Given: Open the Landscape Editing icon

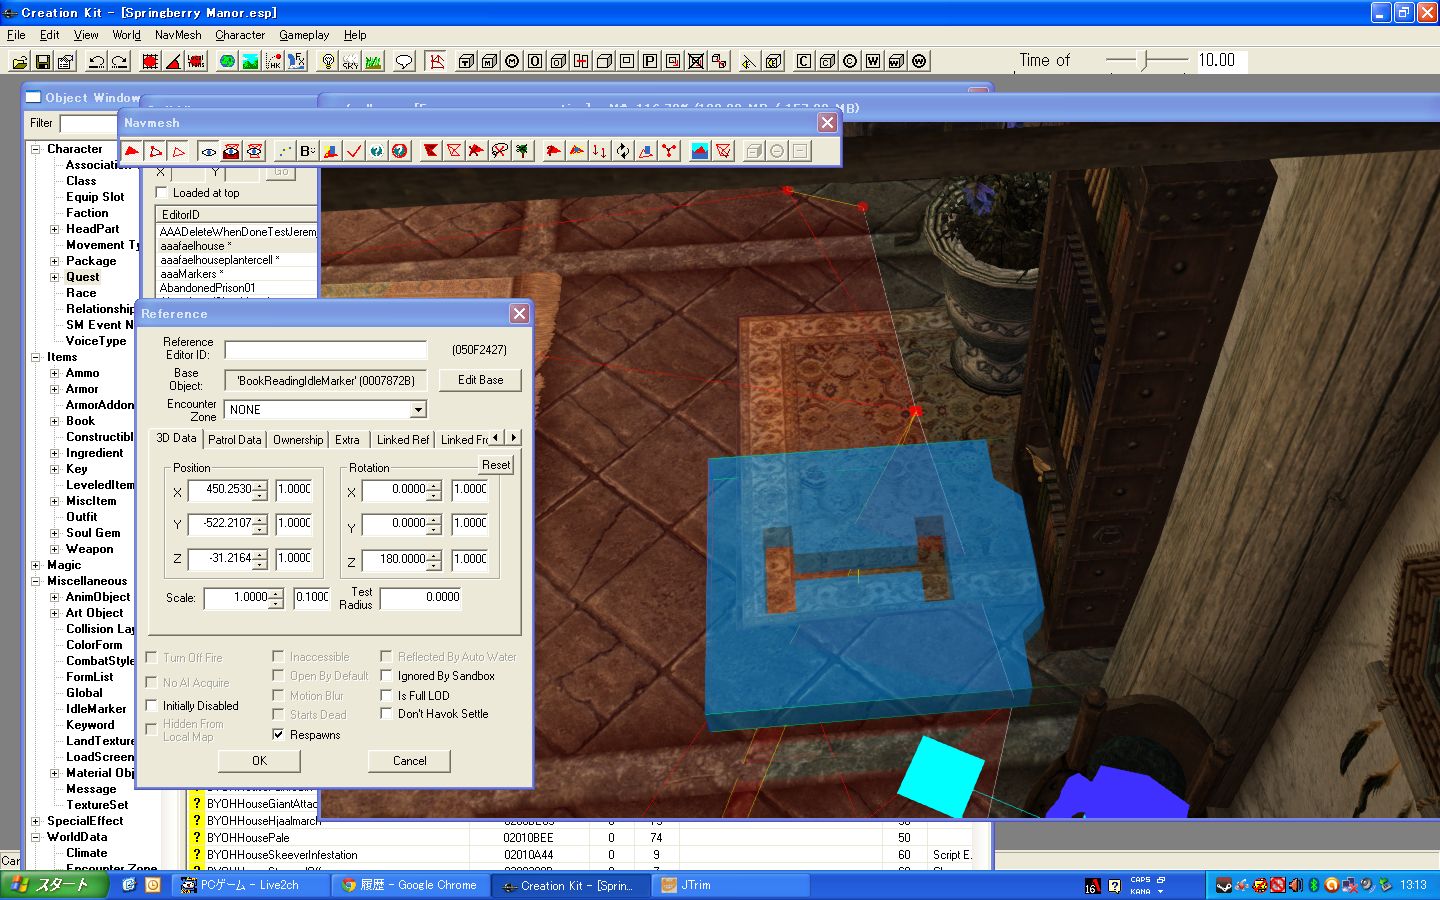Looking at the screenshot, I should 250,61.
